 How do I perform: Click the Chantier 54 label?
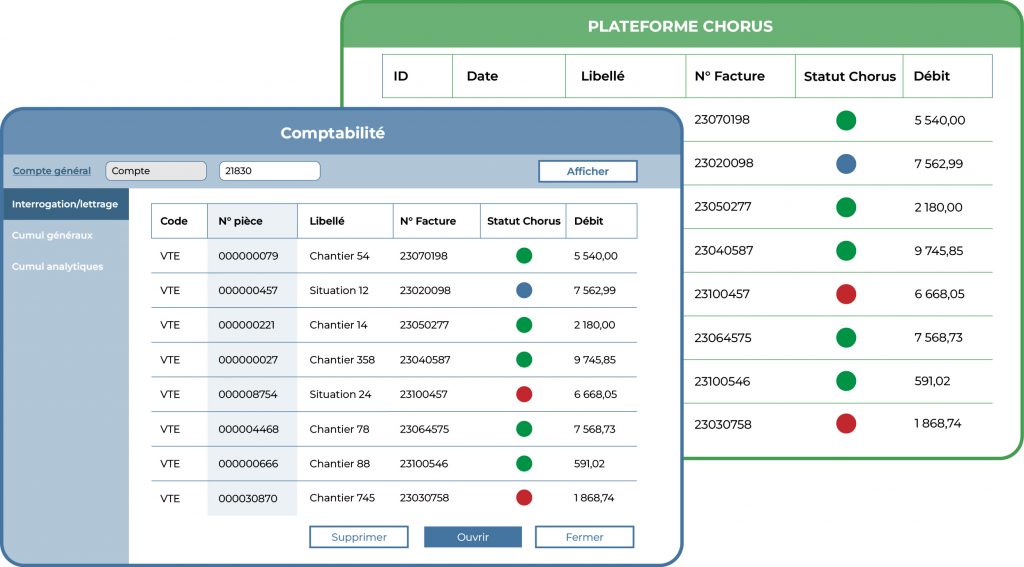point(340,256)
